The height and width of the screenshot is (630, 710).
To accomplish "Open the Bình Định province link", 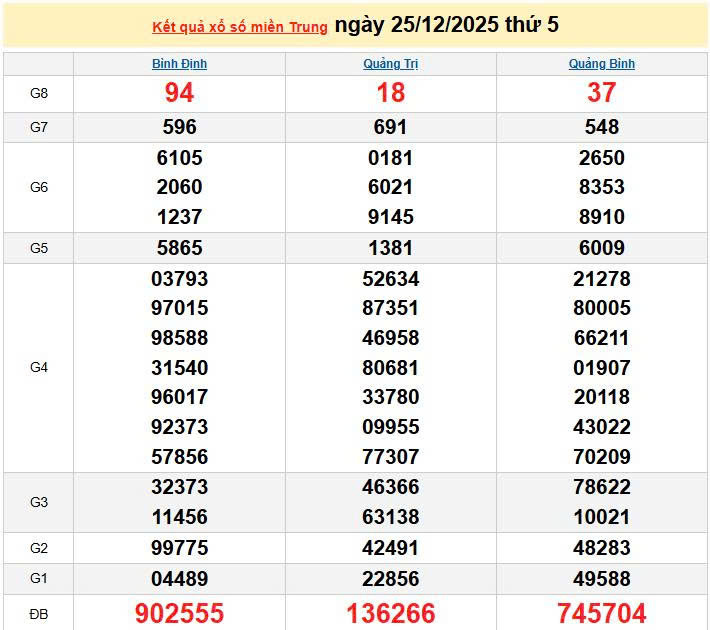I will (179, 64).
